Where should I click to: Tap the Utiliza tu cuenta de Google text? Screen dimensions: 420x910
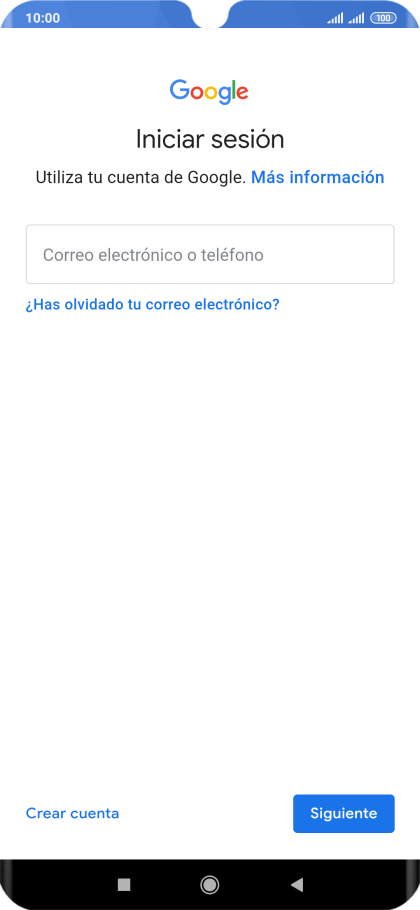(x=141, y=177)
